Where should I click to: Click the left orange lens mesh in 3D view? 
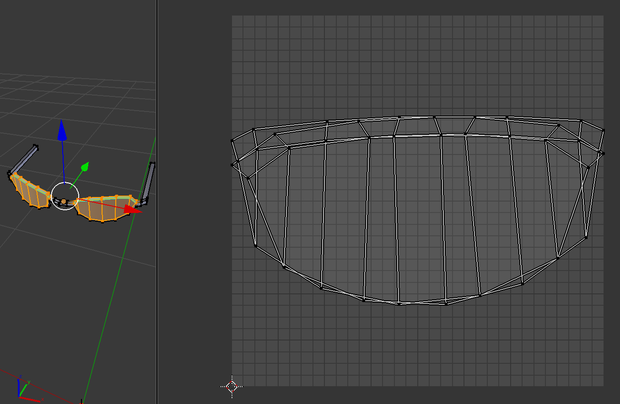pos(30,192)
